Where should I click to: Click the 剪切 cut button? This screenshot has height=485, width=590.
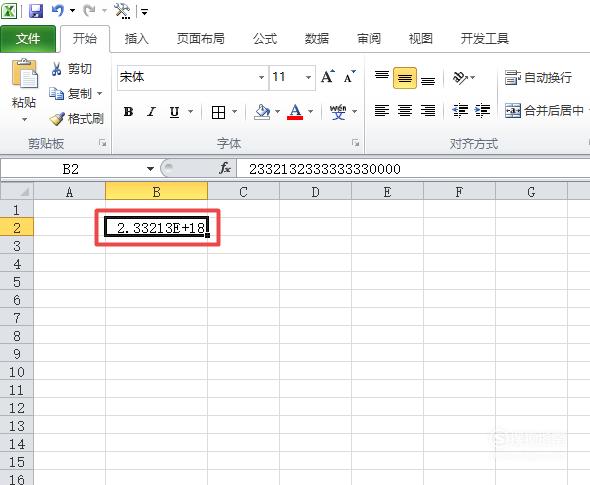tap(71, 69)
